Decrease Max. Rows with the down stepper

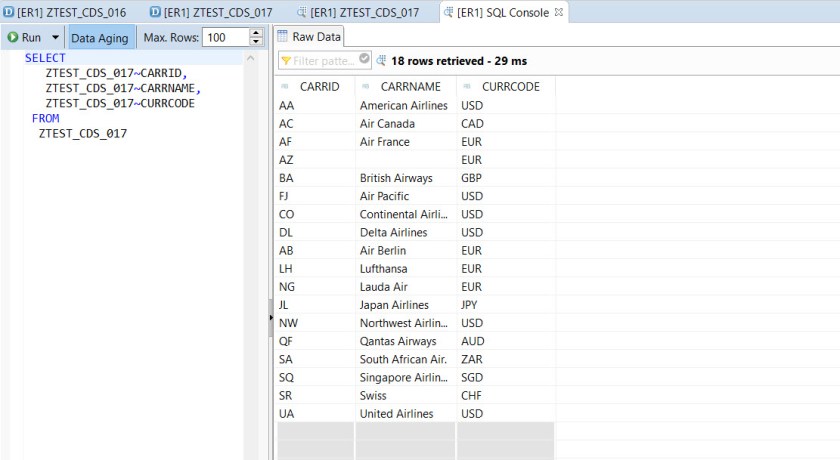256,42
